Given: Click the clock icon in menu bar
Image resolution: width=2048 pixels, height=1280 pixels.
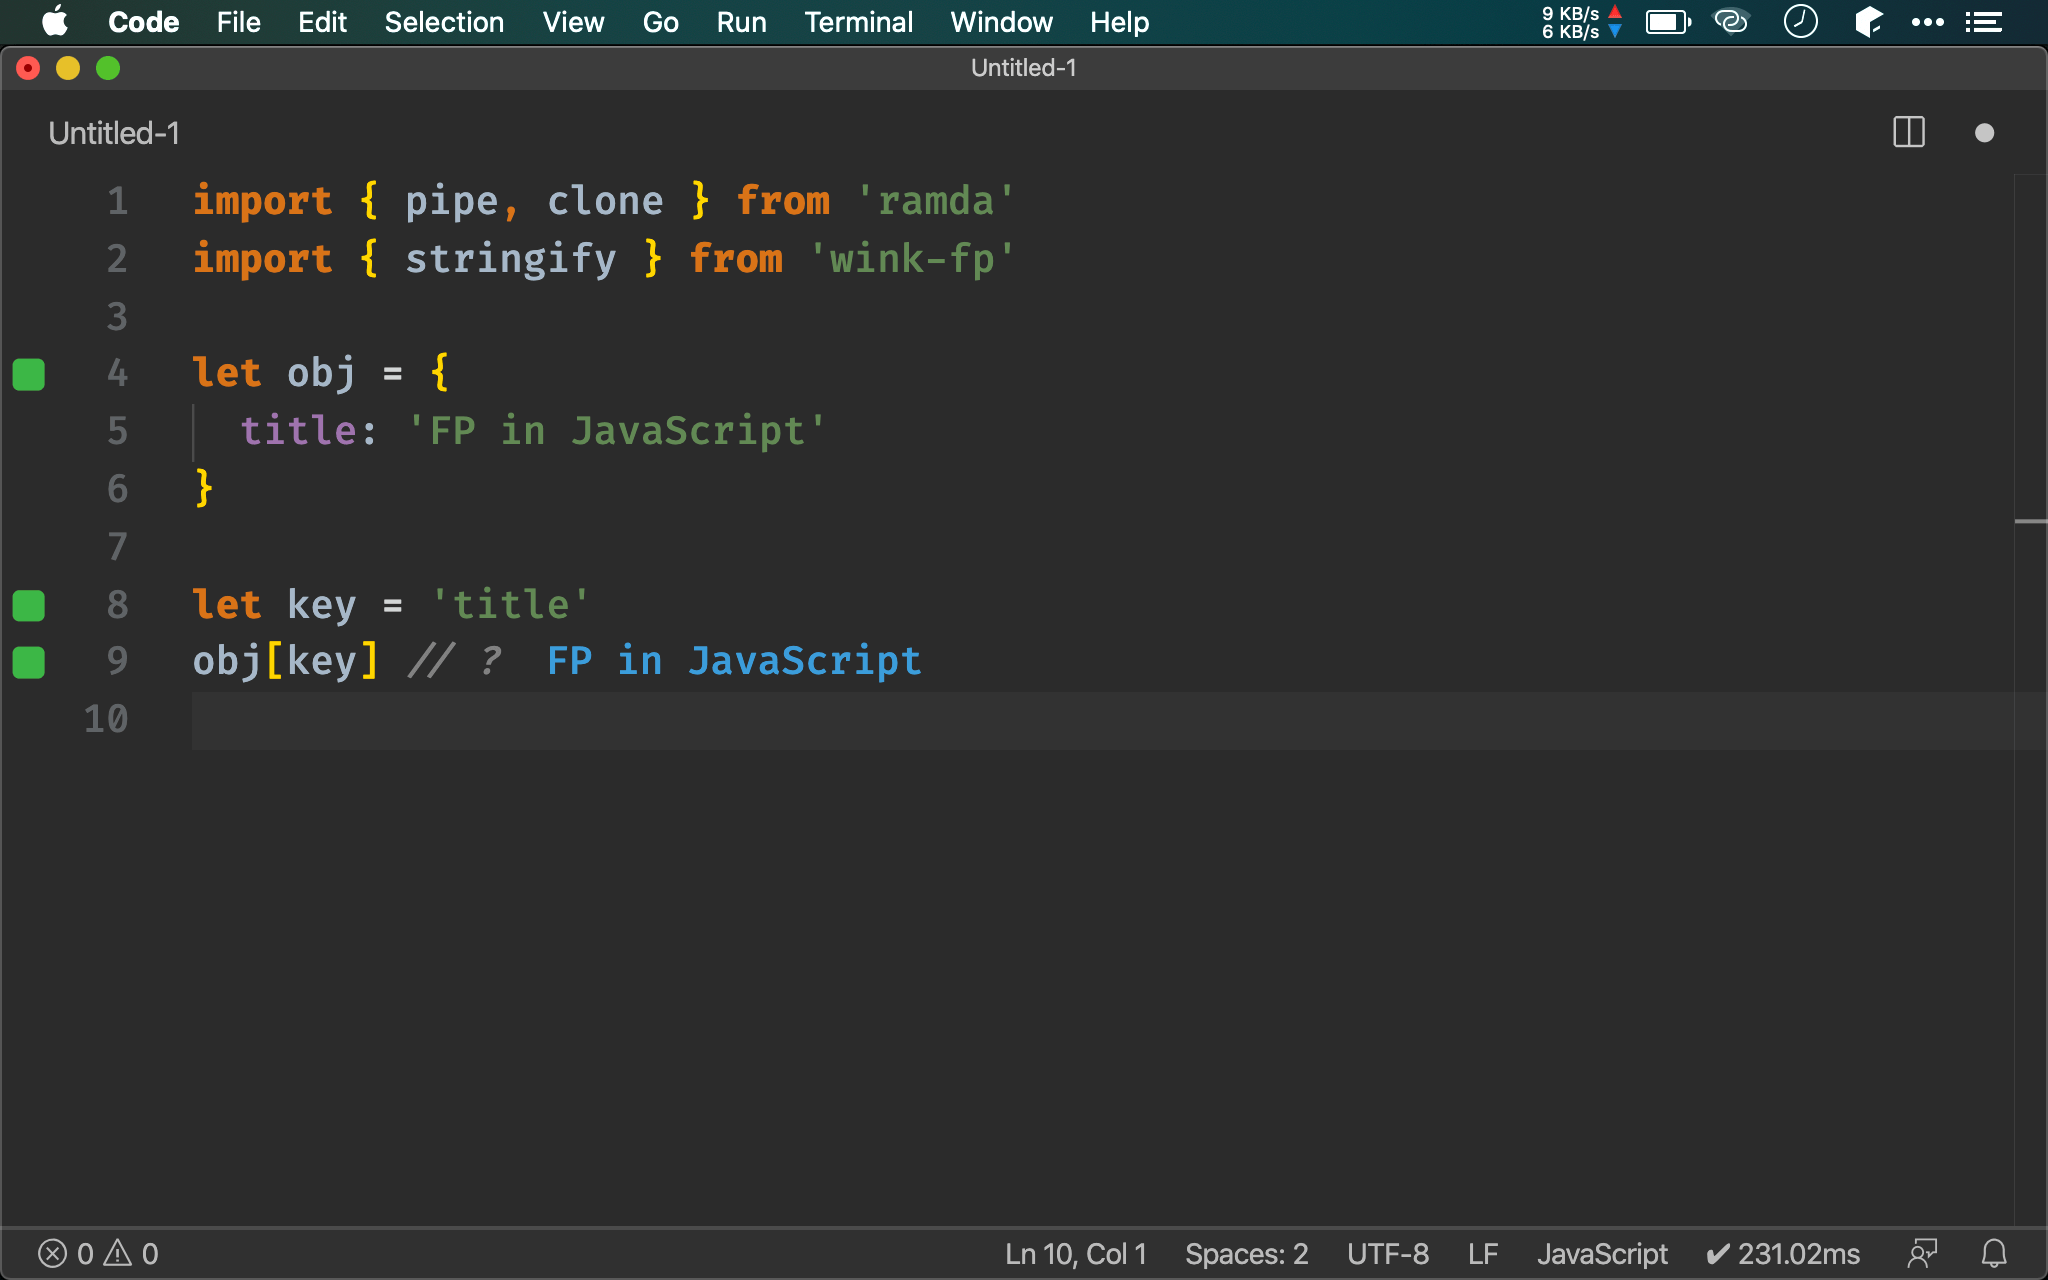Looking at the screenshot, I should [x=1800, y=22].
